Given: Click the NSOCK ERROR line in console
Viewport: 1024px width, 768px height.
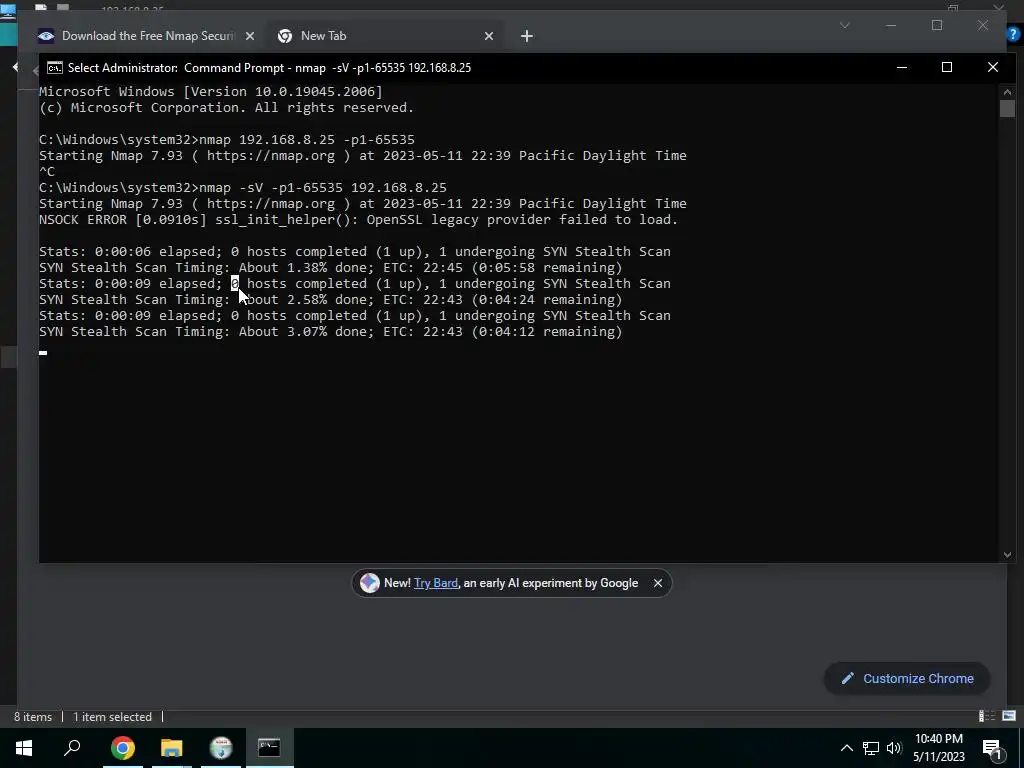Looking at the screenshot, I should [359, 220].
